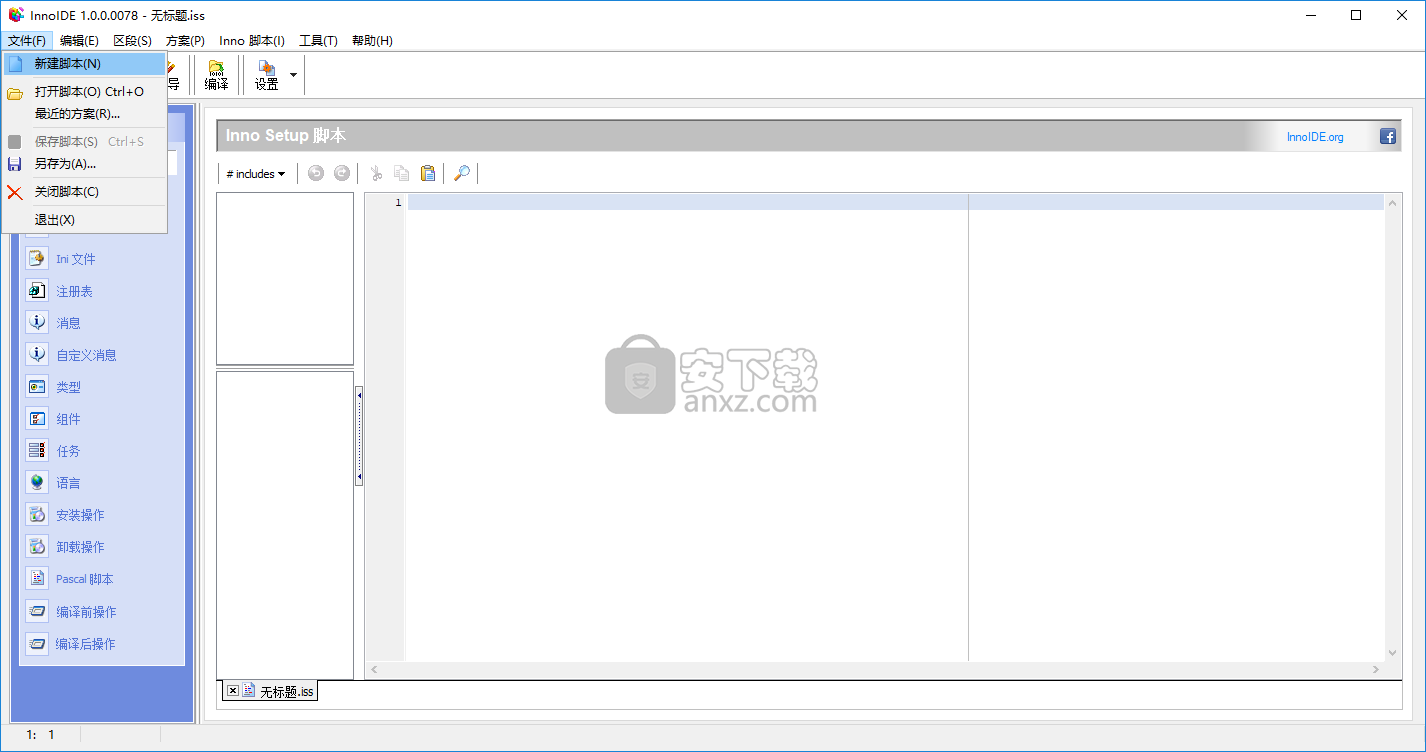Open the 帮助(H) menu

(x=372, y=41)
